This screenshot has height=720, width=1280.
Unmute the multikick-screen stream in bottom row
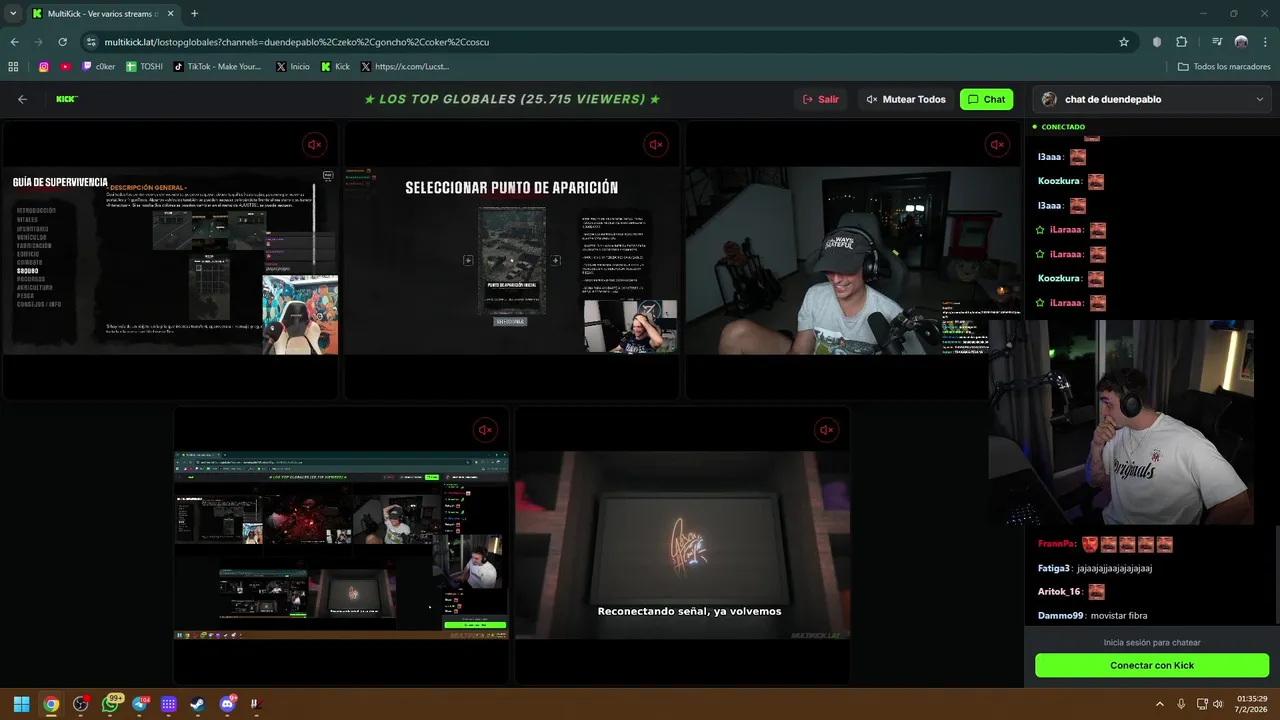(485, 430)
